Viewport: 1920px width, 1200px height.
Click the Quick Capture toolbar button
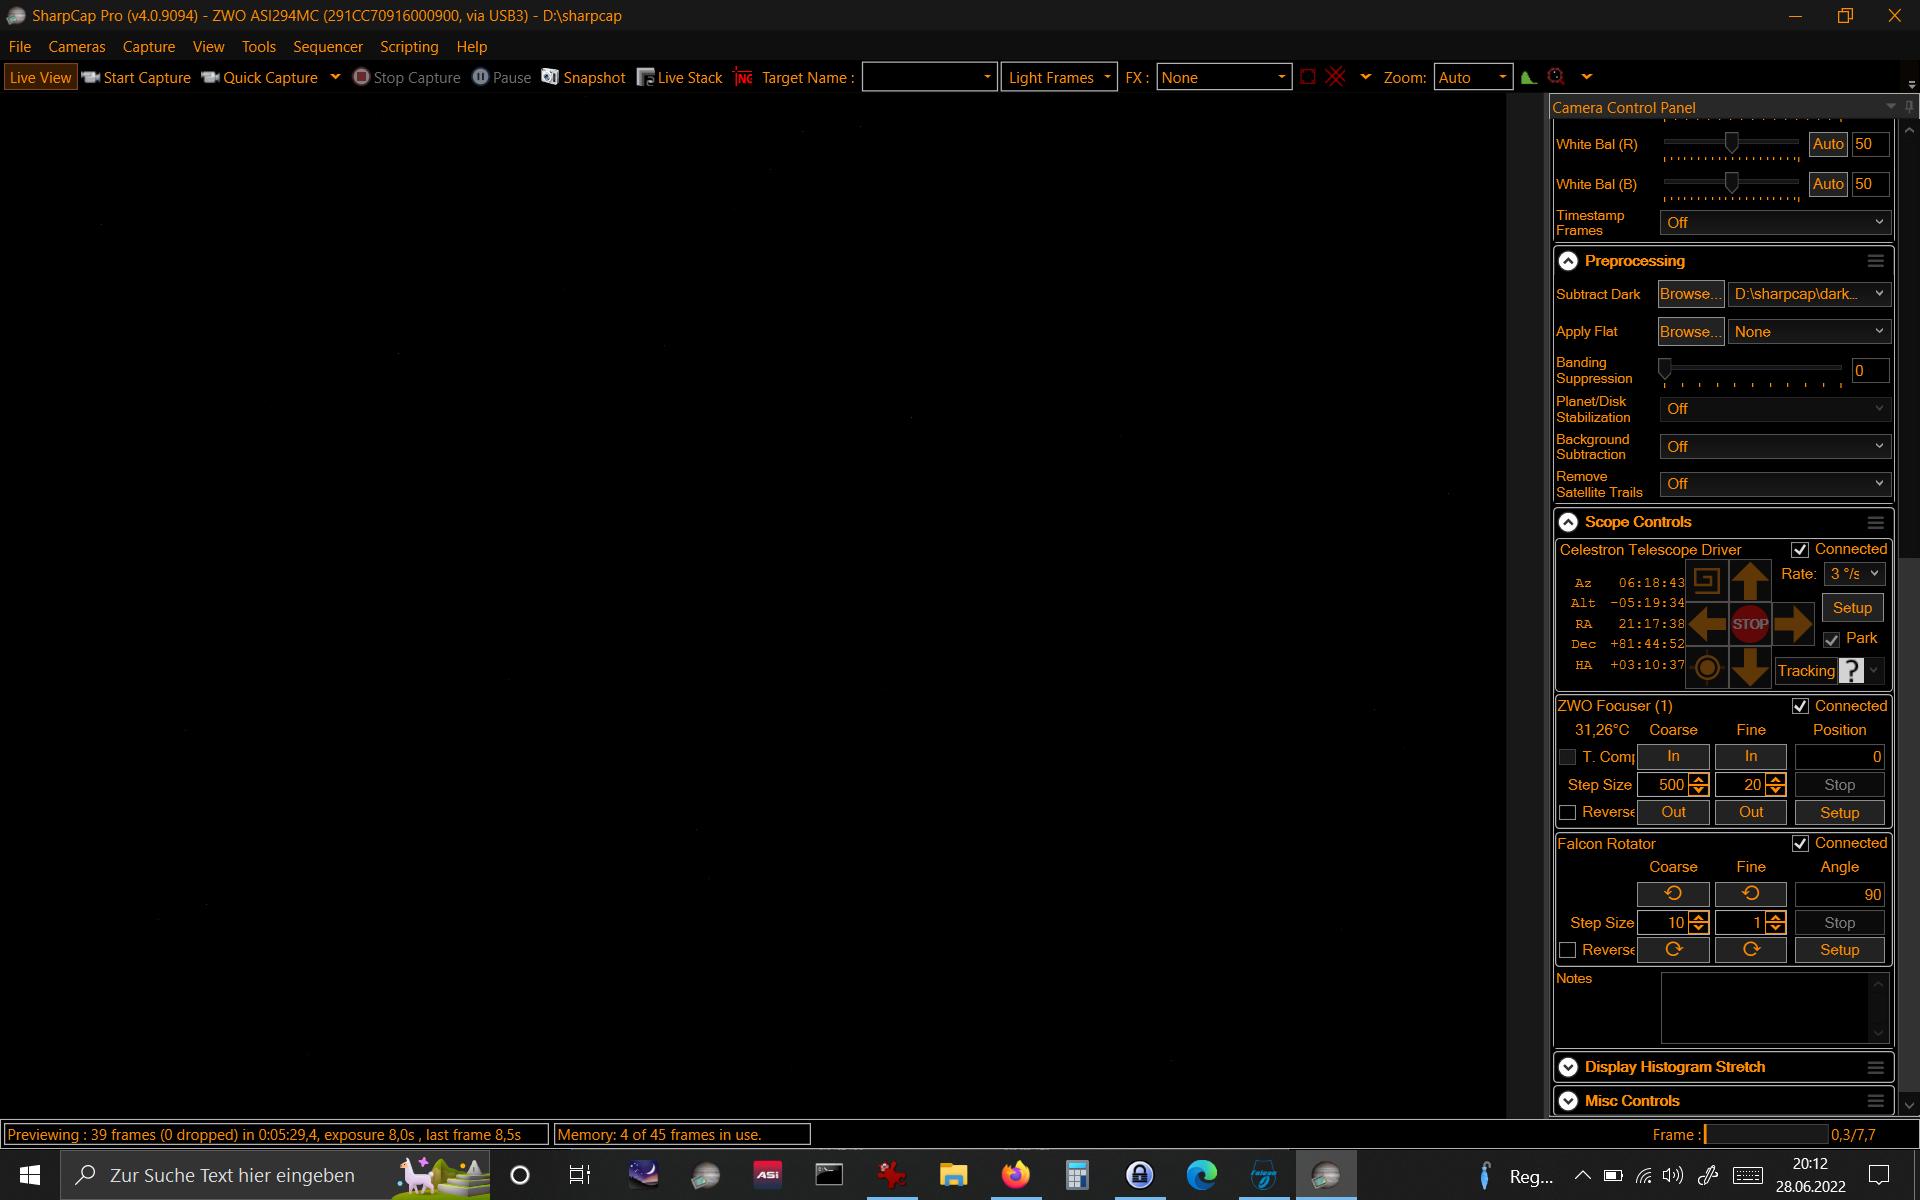pos(260,77)
